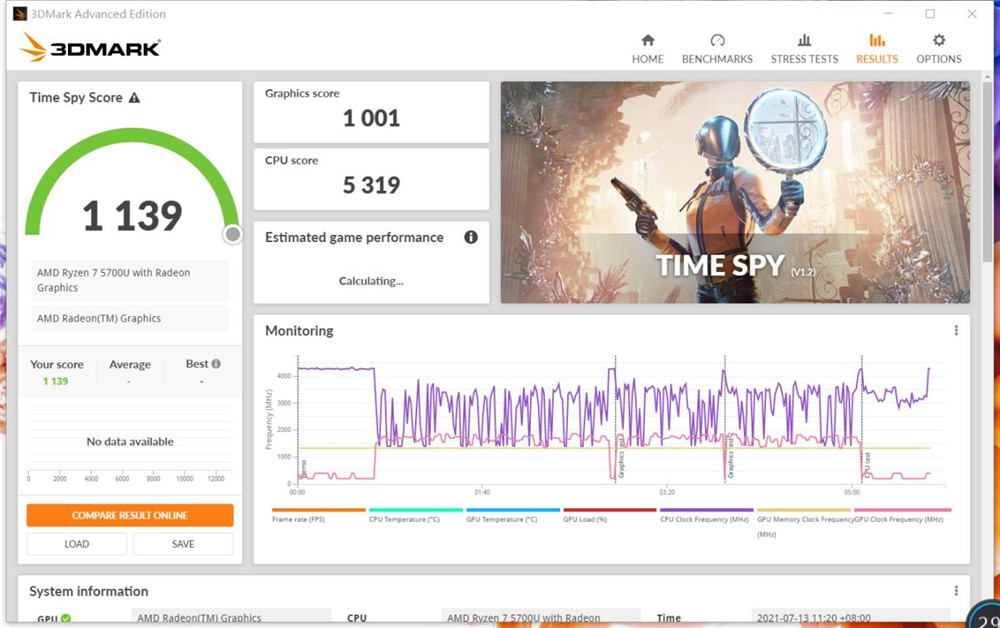Screen dimensions: 1000x628
Task: Open System information three-dot menu
Action: point(956,591)
